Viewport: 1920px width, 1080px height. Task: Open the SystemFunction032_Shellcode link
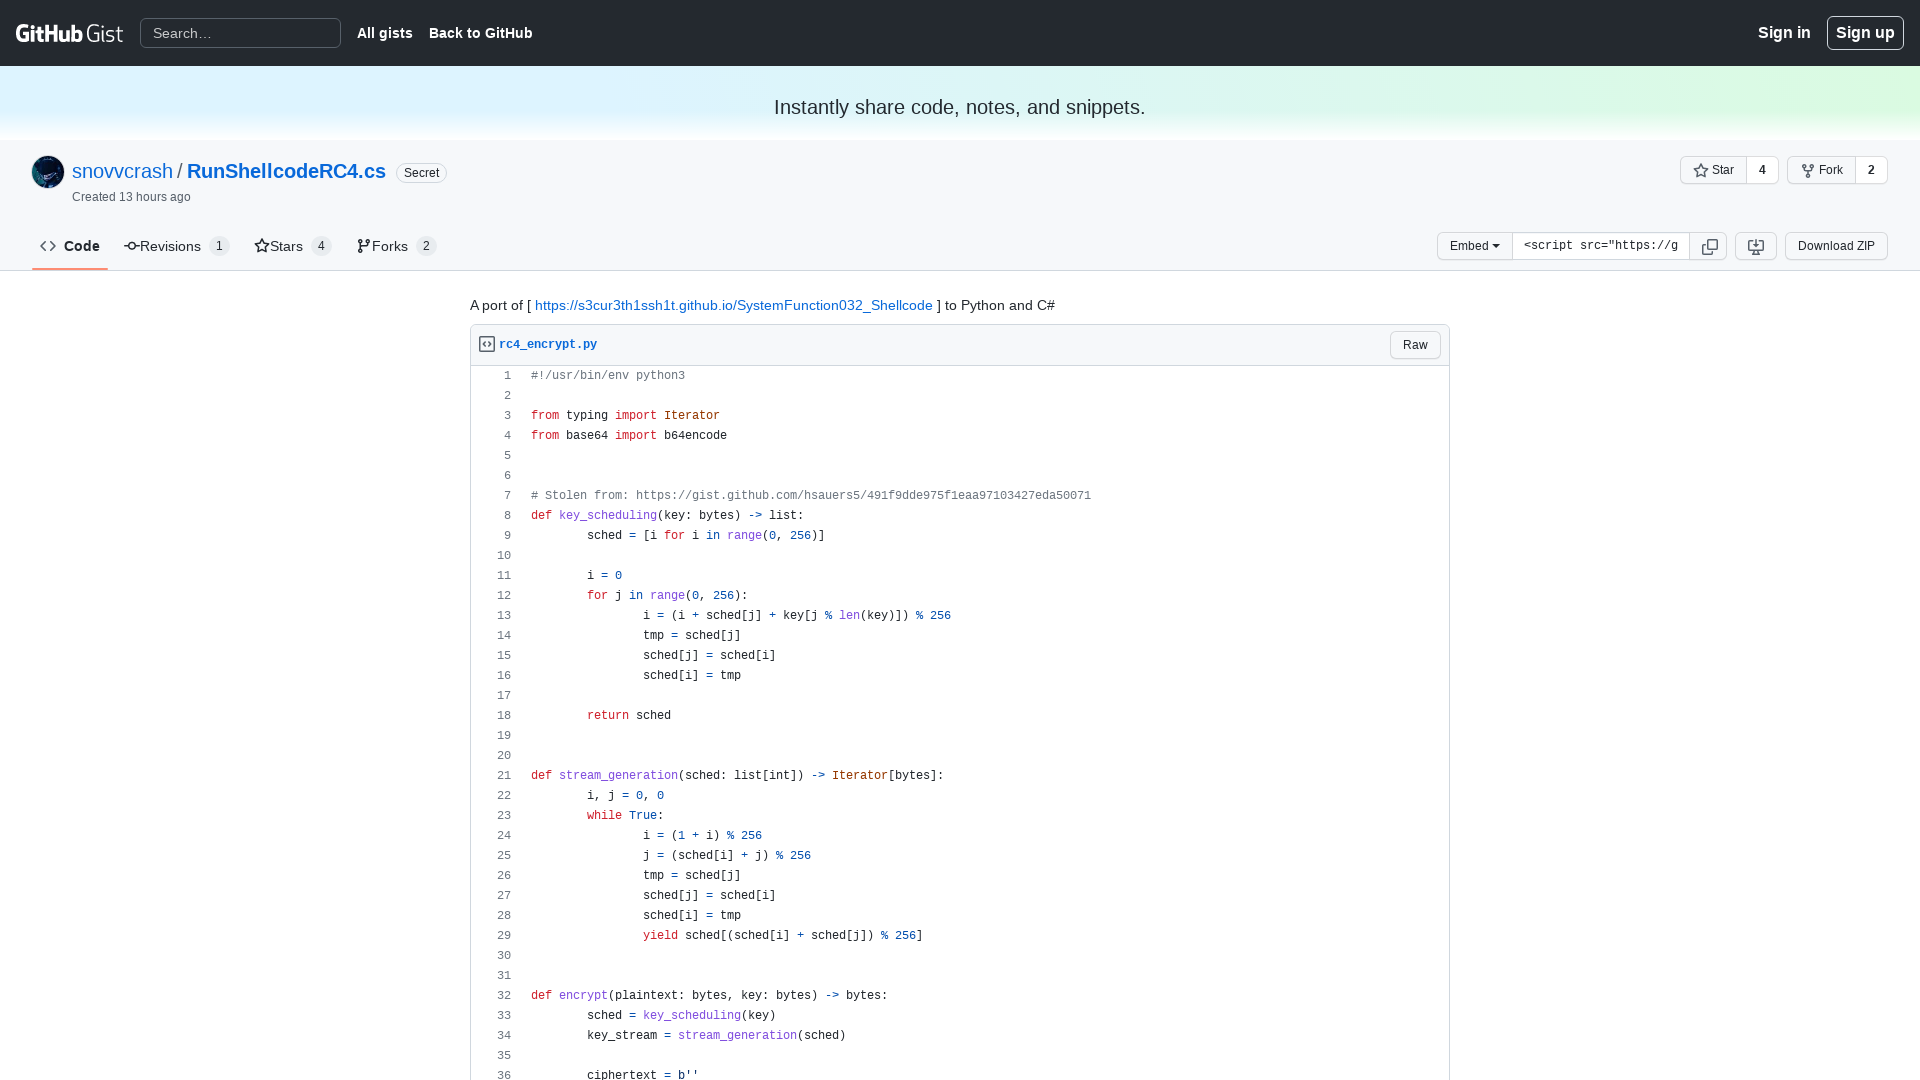[x=733, y=305]
